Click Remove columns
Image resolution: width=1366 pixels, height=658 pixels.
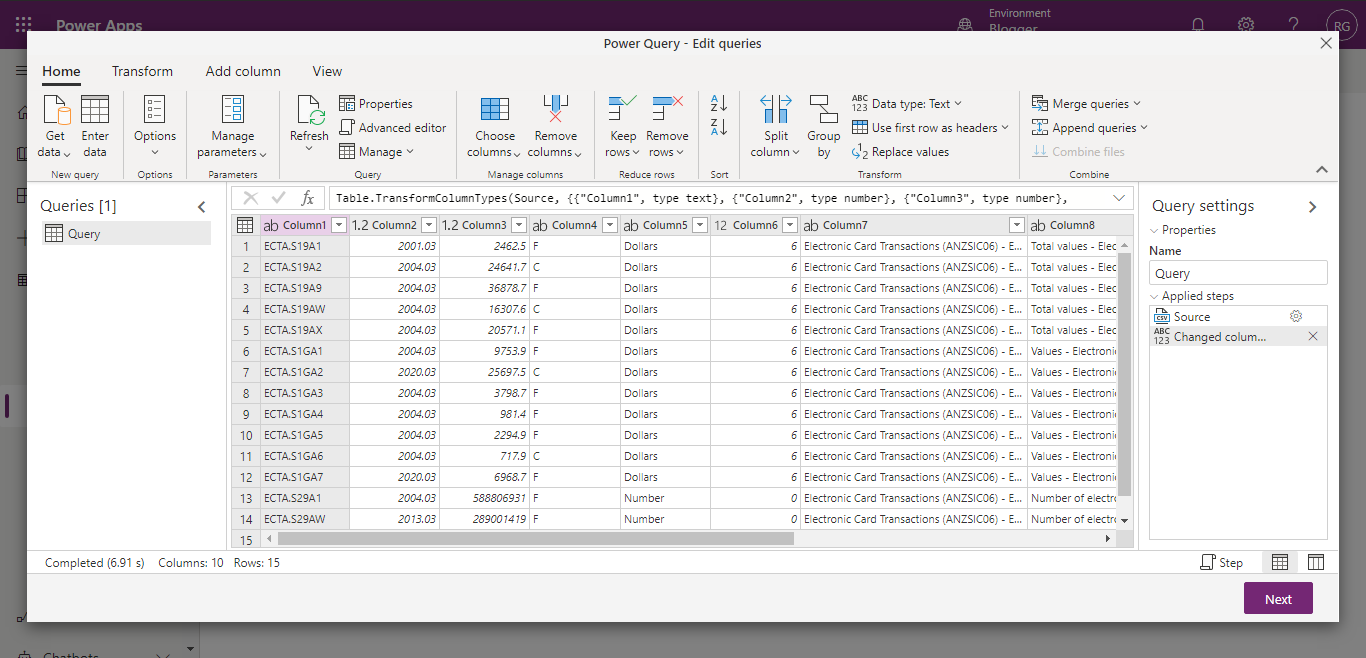[x=555, y=127]
